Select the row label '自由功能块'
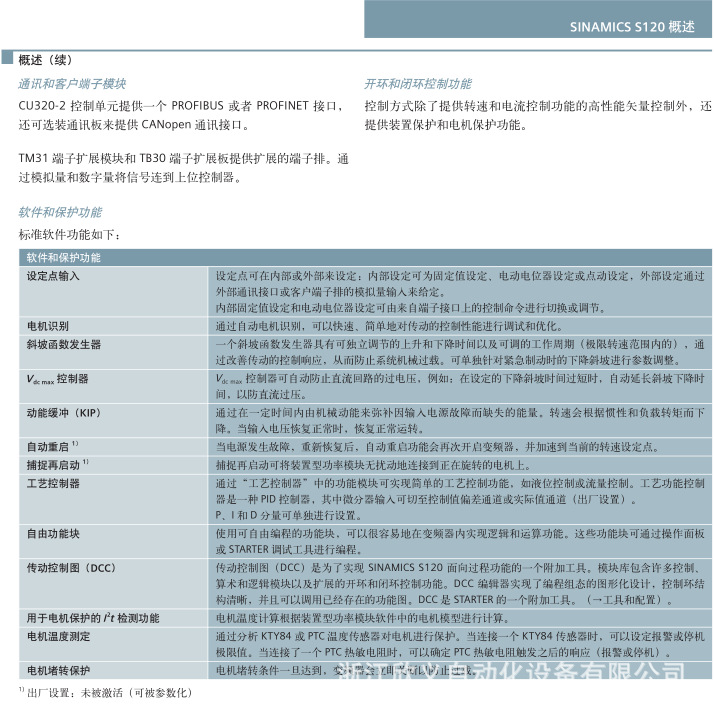The width and height of the screenshot is (714, 710). point(53,534)
